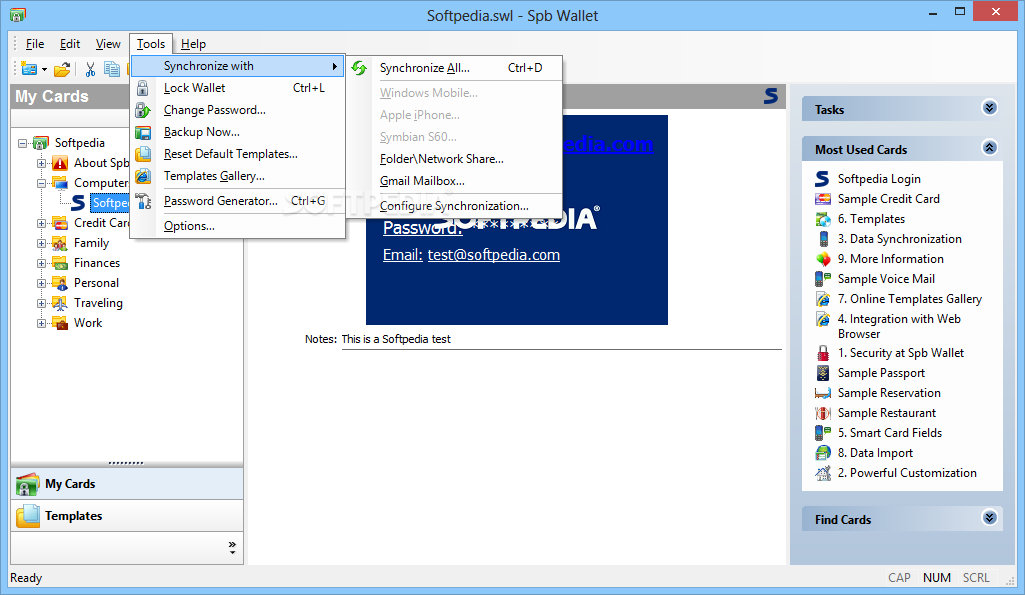Image resolution: width=1025 pixels, height=595 pixels.
Task: Click the navigation pane configure buttons chevron
Action: click(232, 548)
